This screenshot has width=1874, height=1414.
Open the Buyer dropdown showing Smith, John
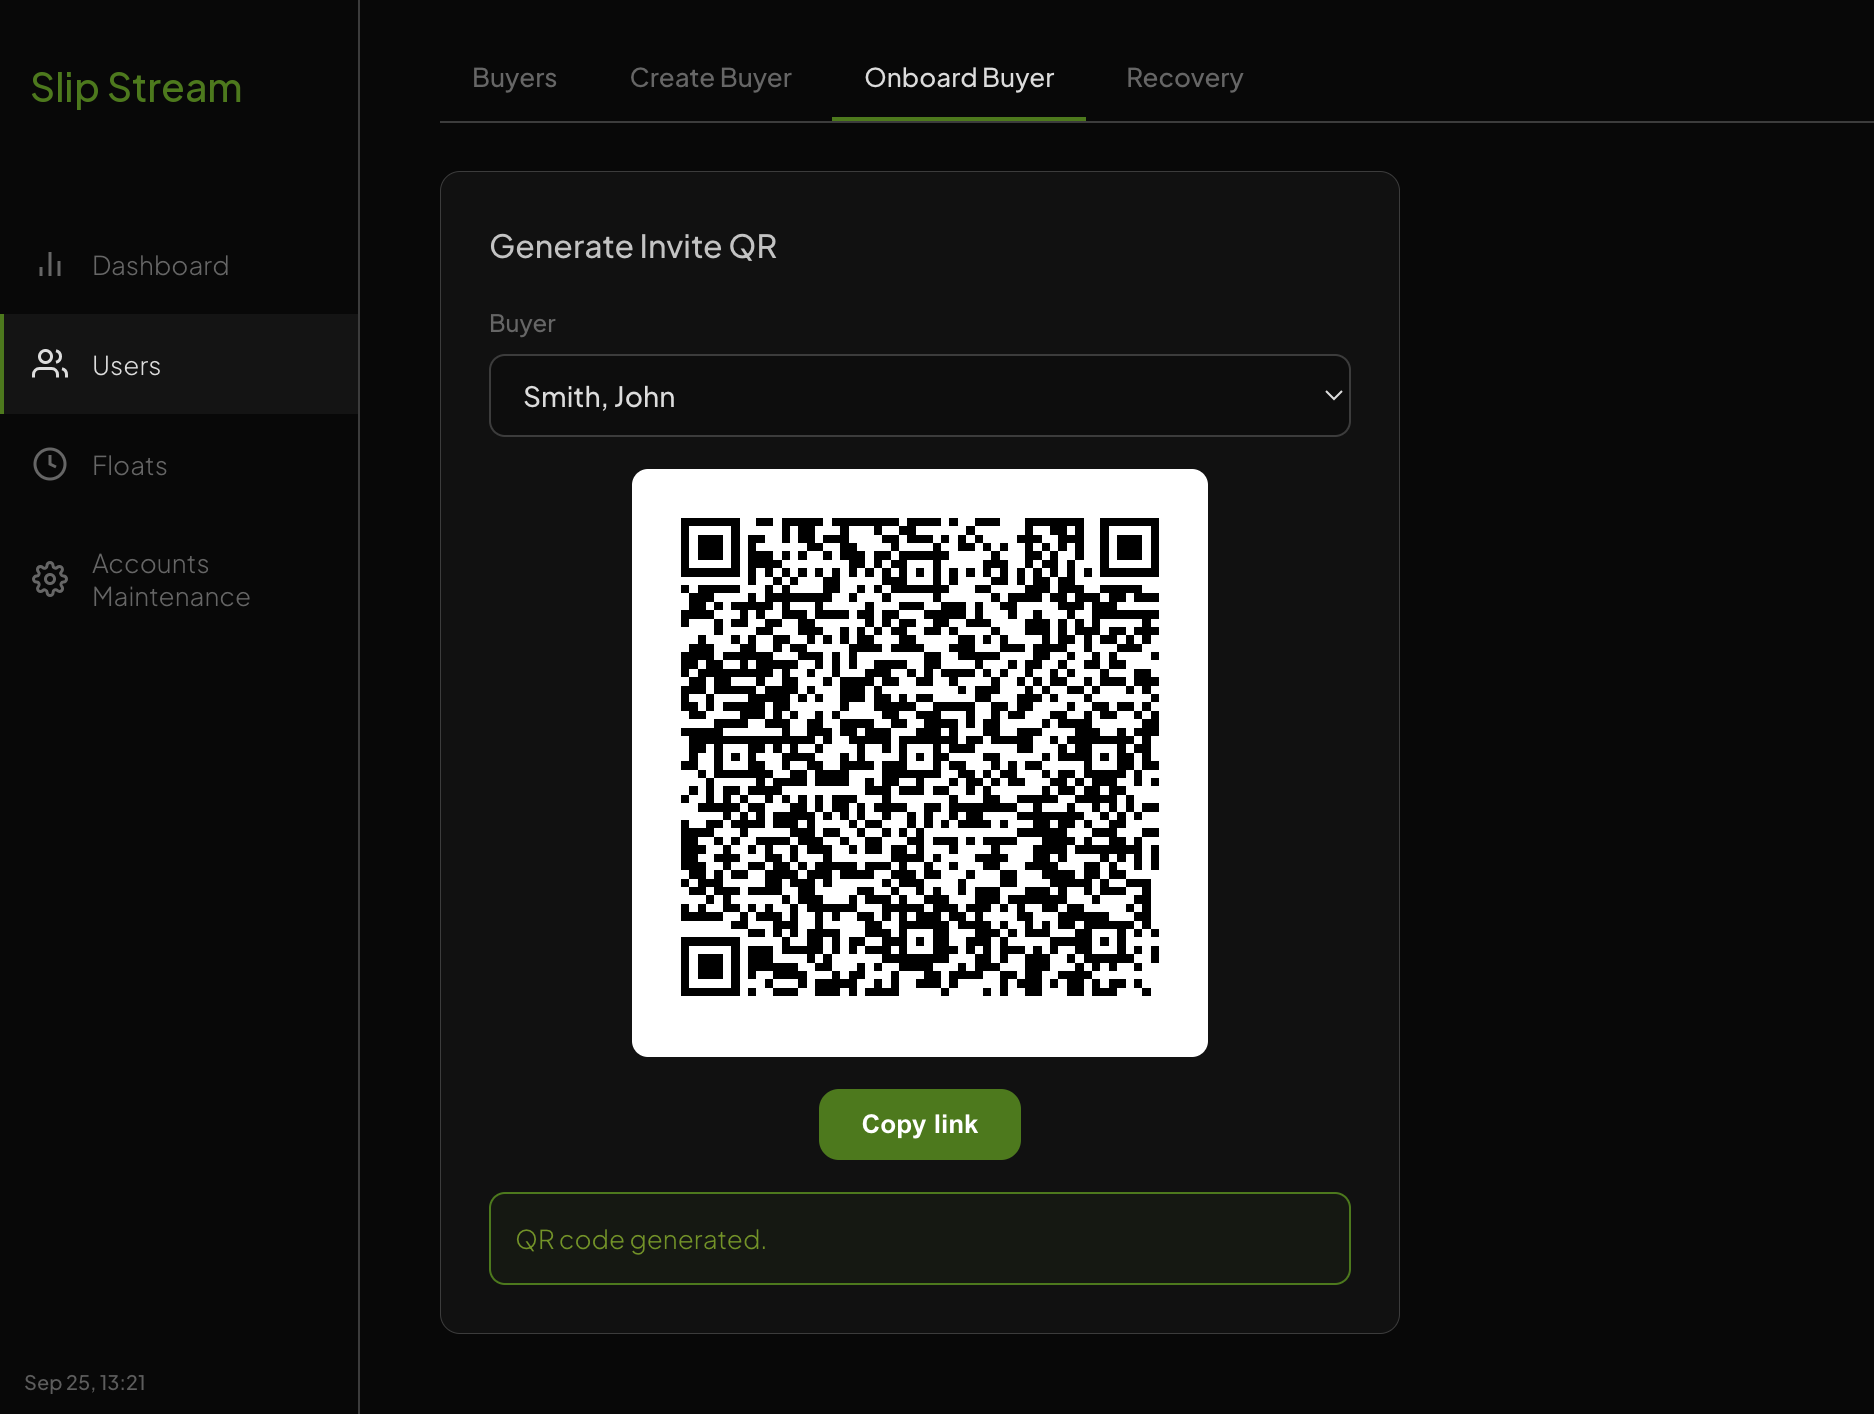[x=919, y=396]
